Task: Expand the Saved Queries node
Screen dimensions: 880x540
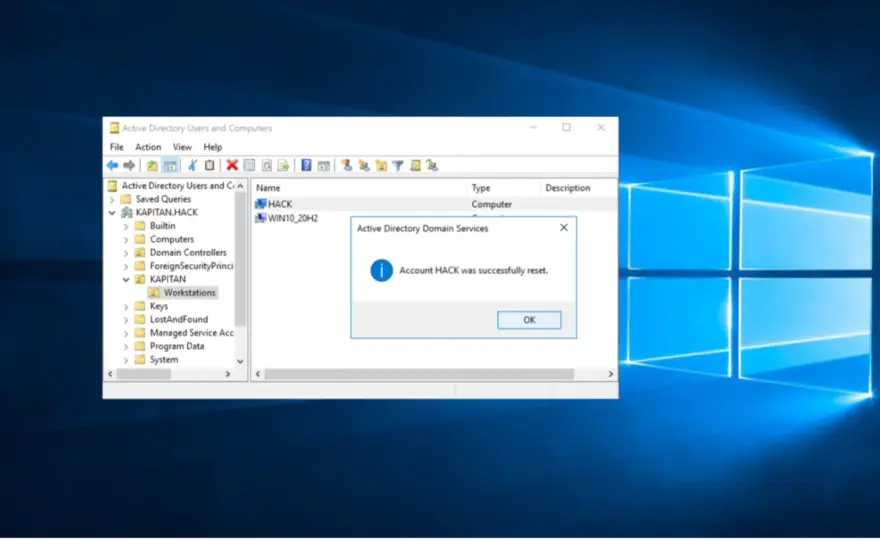Action: pos(112,199)
